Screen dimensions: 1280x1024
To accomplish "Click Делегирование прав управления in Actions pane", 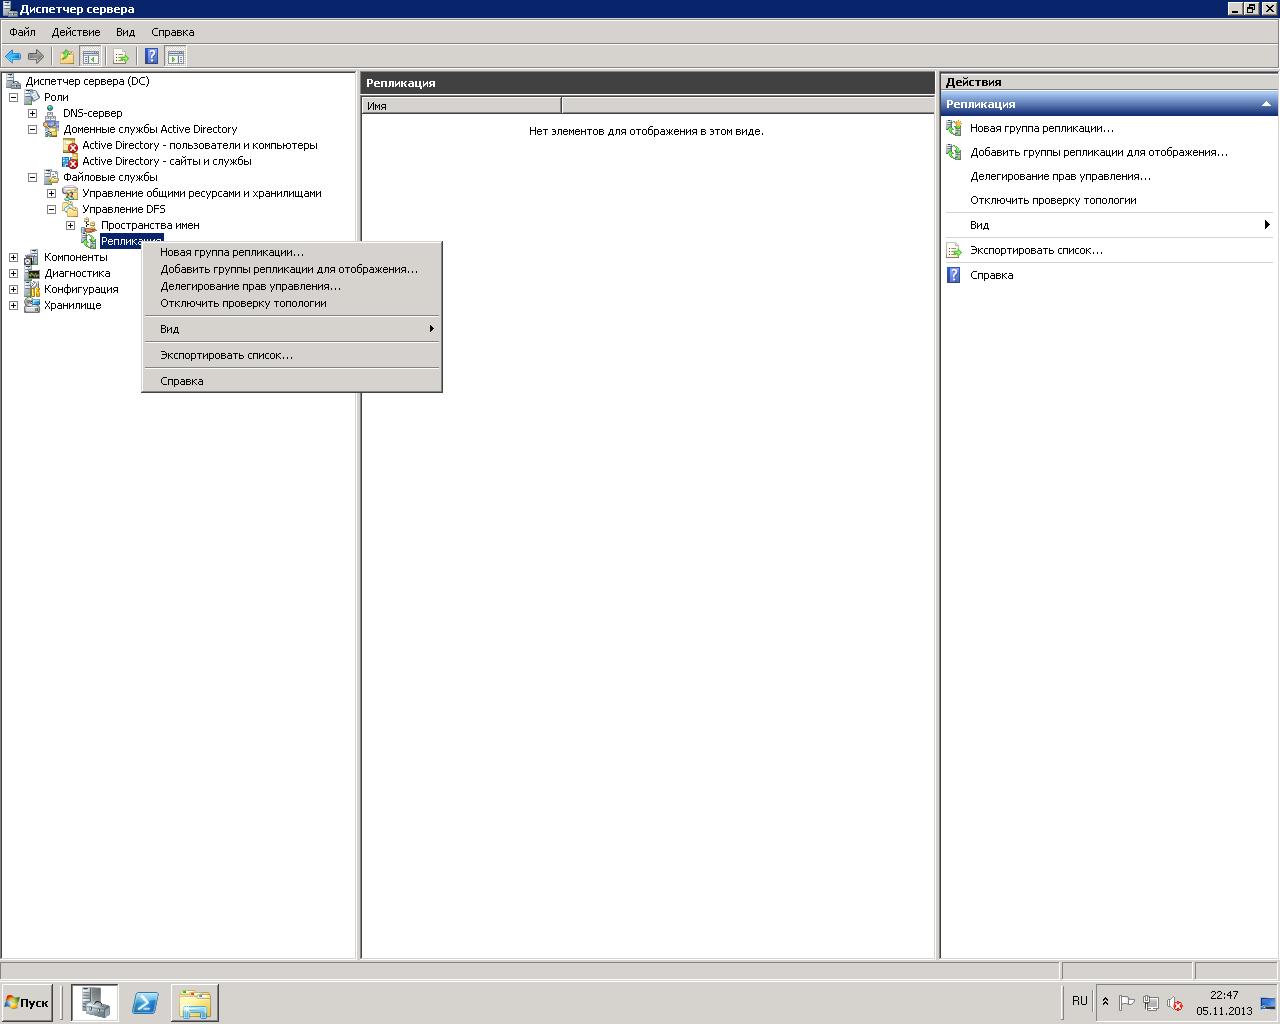I will tap(1060, 176).
